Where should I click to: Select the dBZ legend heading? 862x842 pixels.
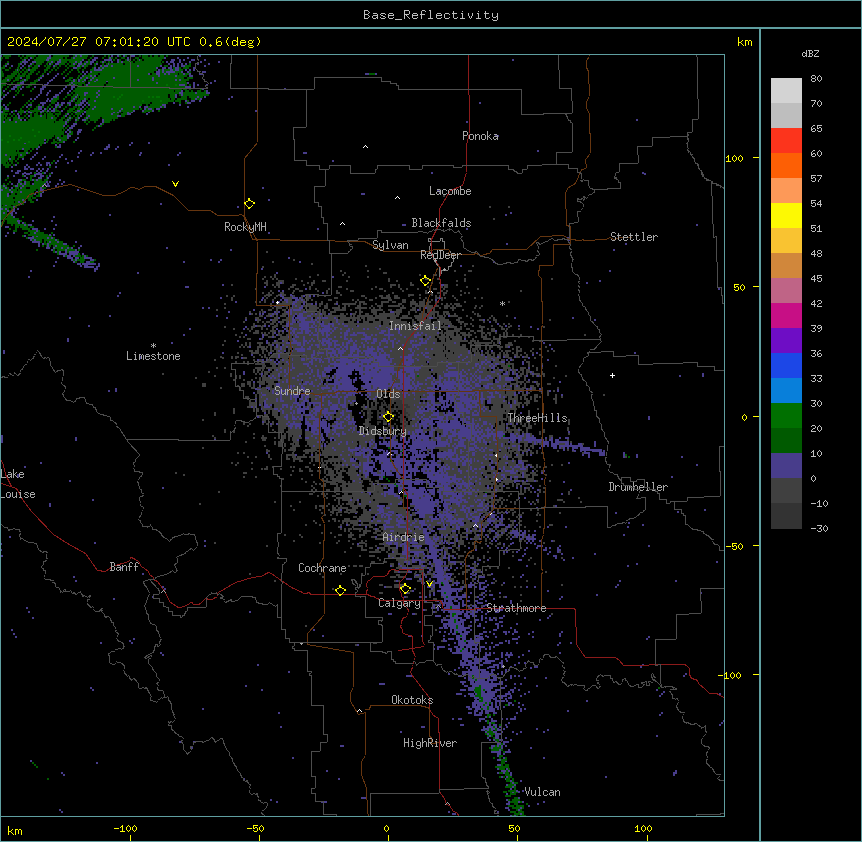point(810,54)
